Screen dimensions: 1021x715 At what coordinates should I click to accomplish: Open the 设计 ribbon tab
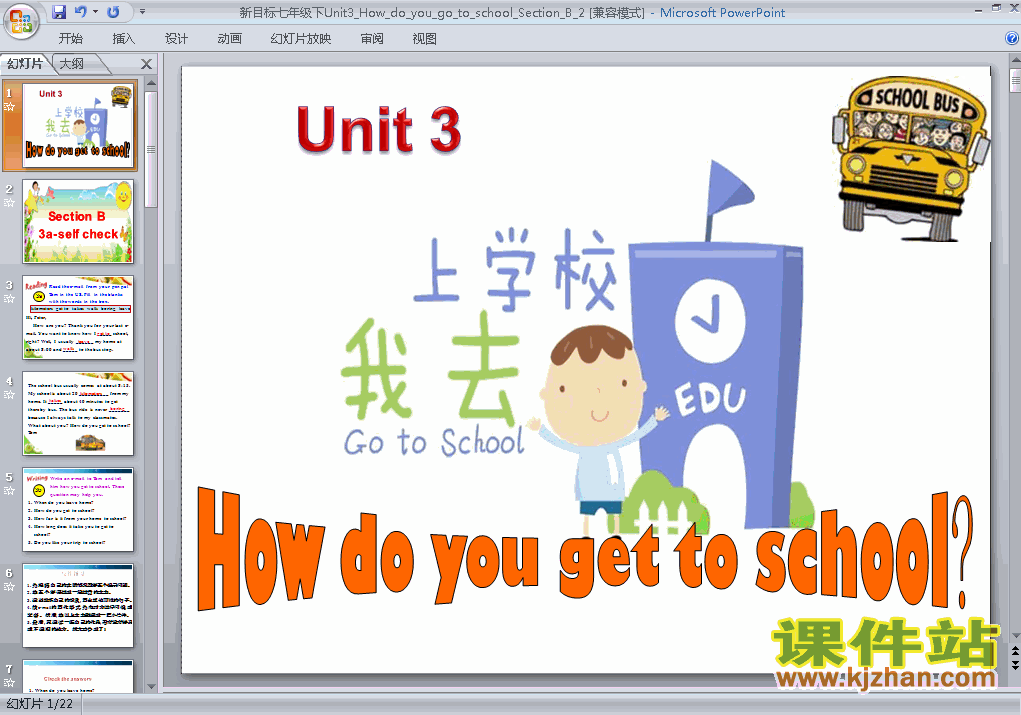tap(176, 38)
